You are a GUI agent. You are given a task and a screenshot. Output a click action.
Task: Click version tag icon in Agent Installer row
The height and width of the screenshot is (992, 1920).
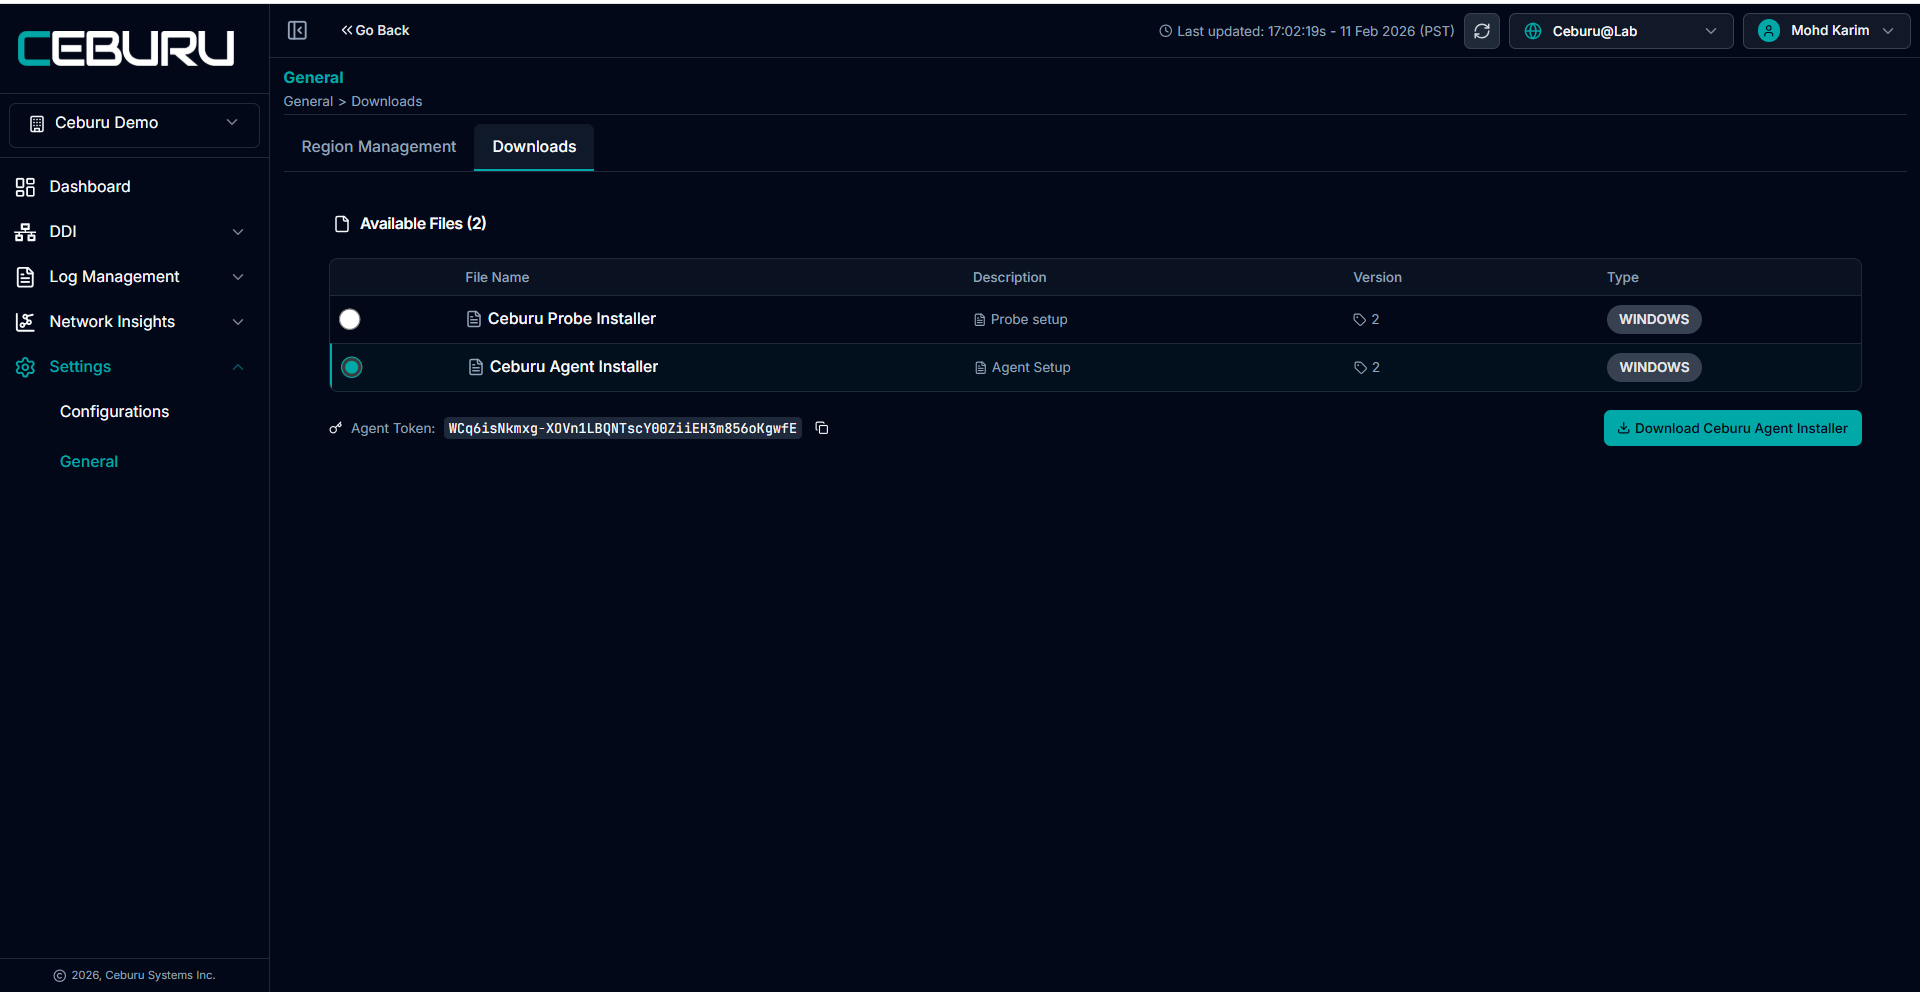(x=1361, y=368)
